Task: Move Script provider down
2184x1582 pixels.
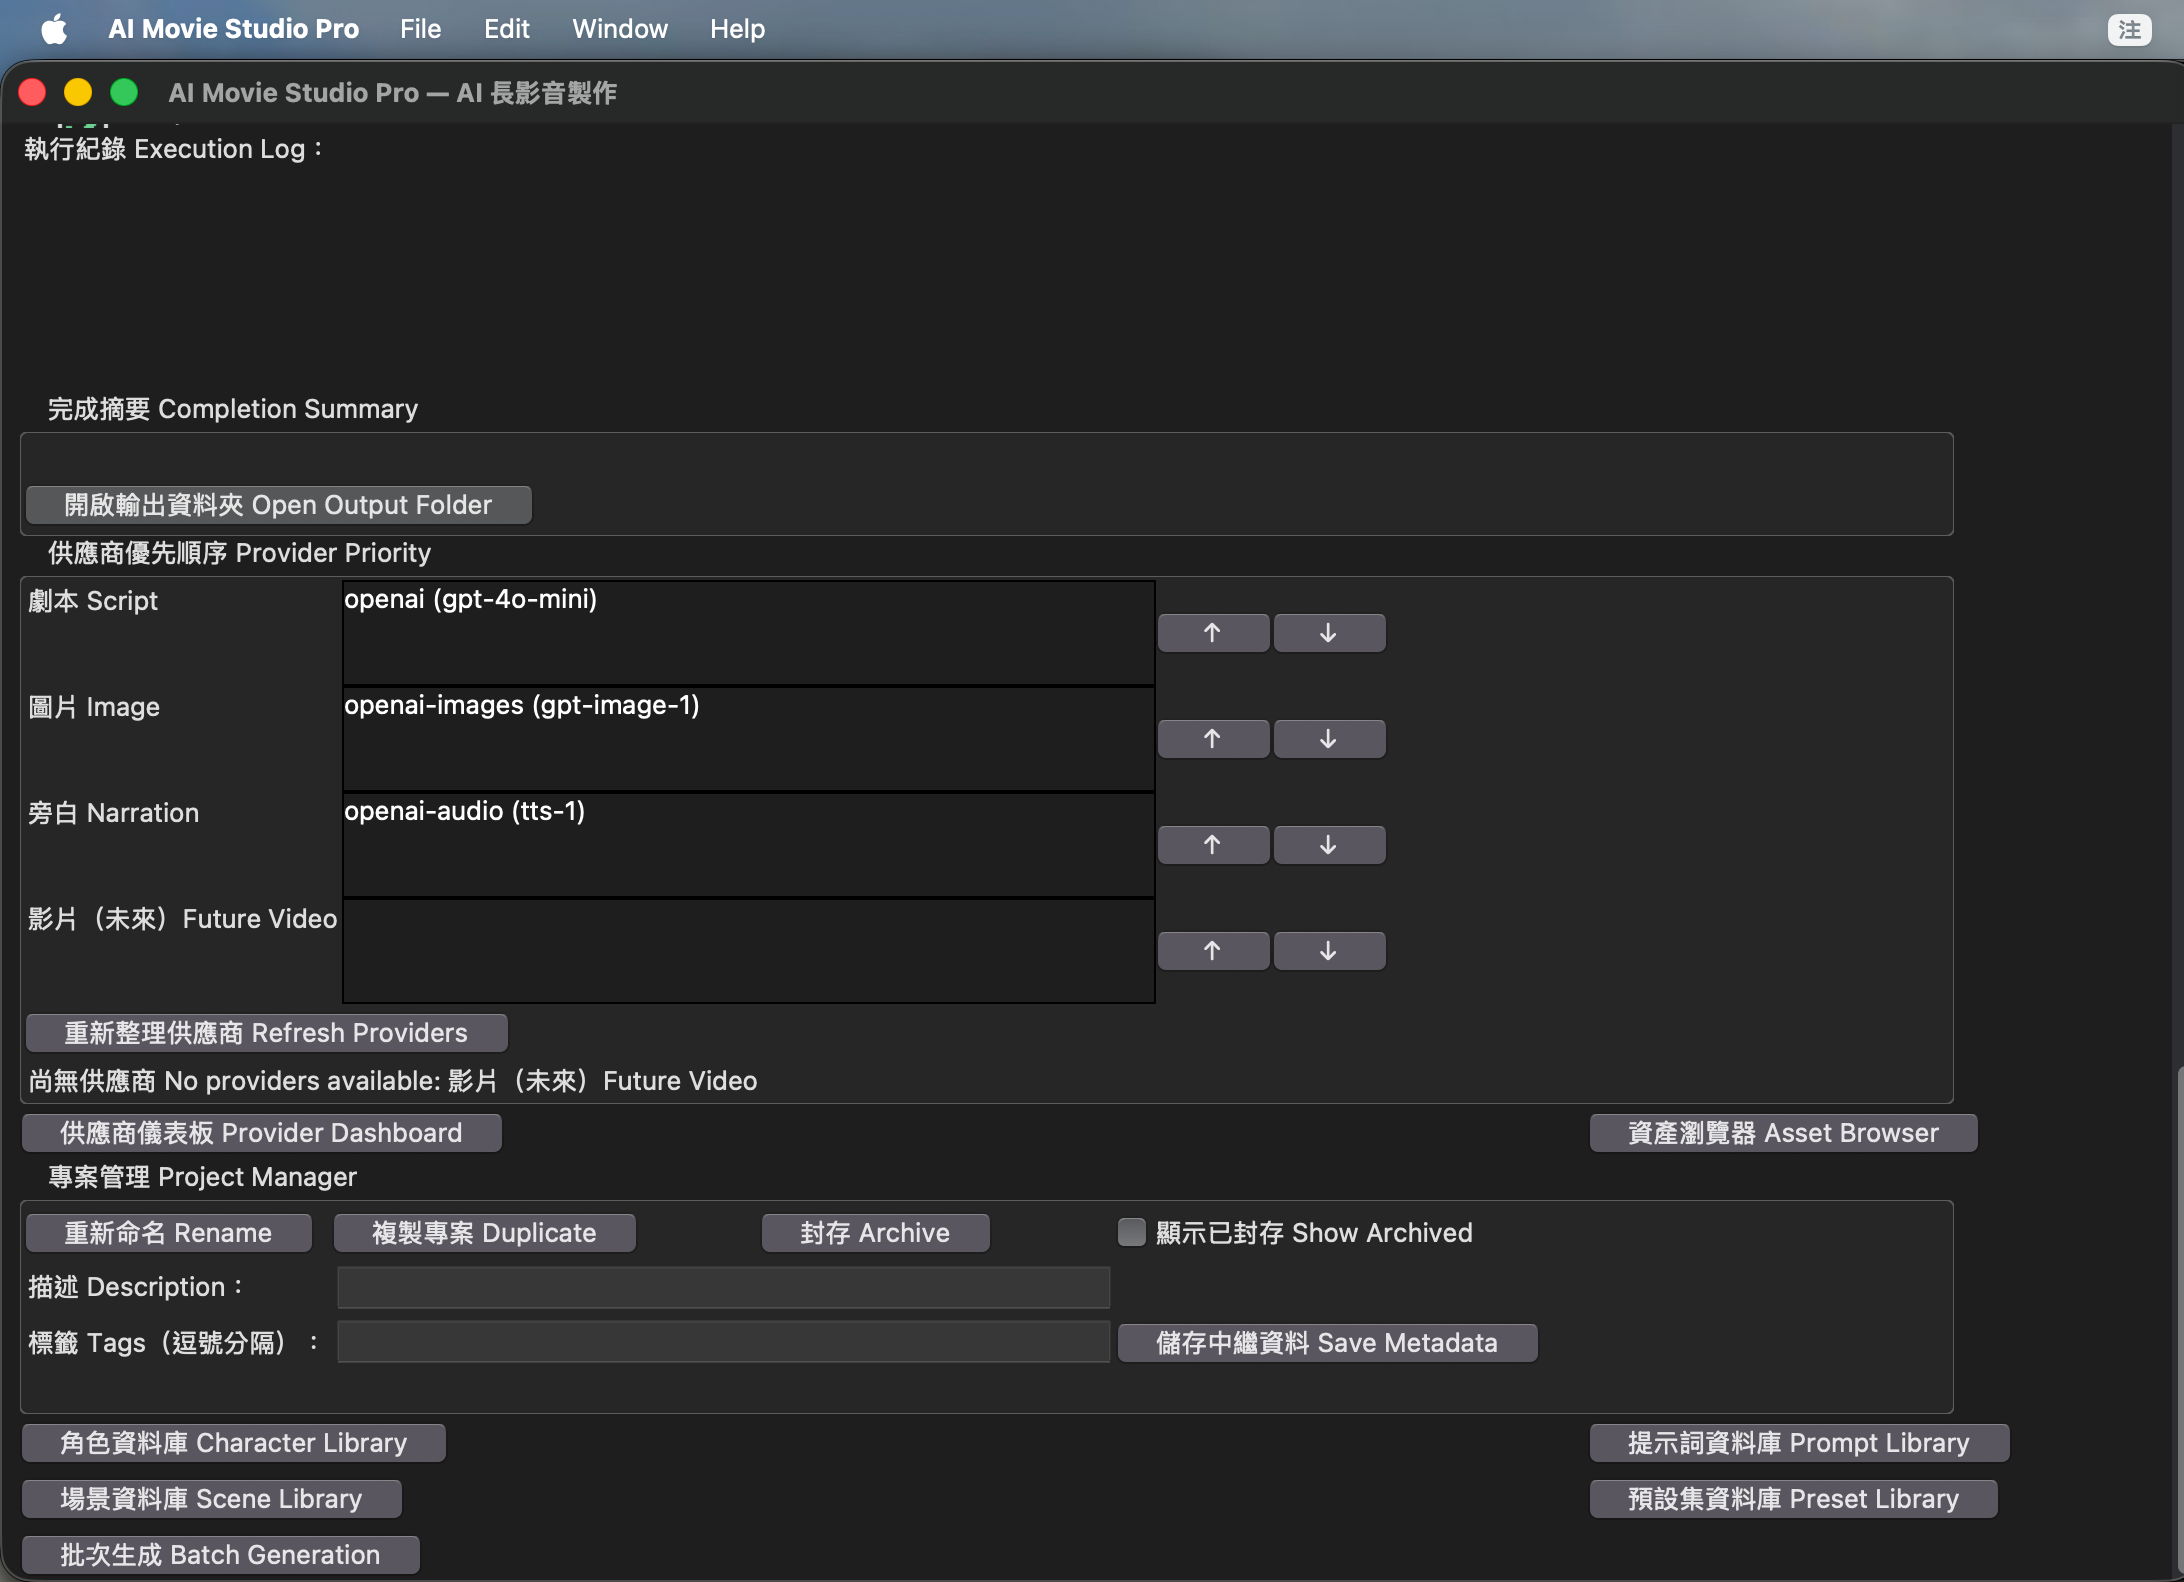Action: tap(1329, 633)
